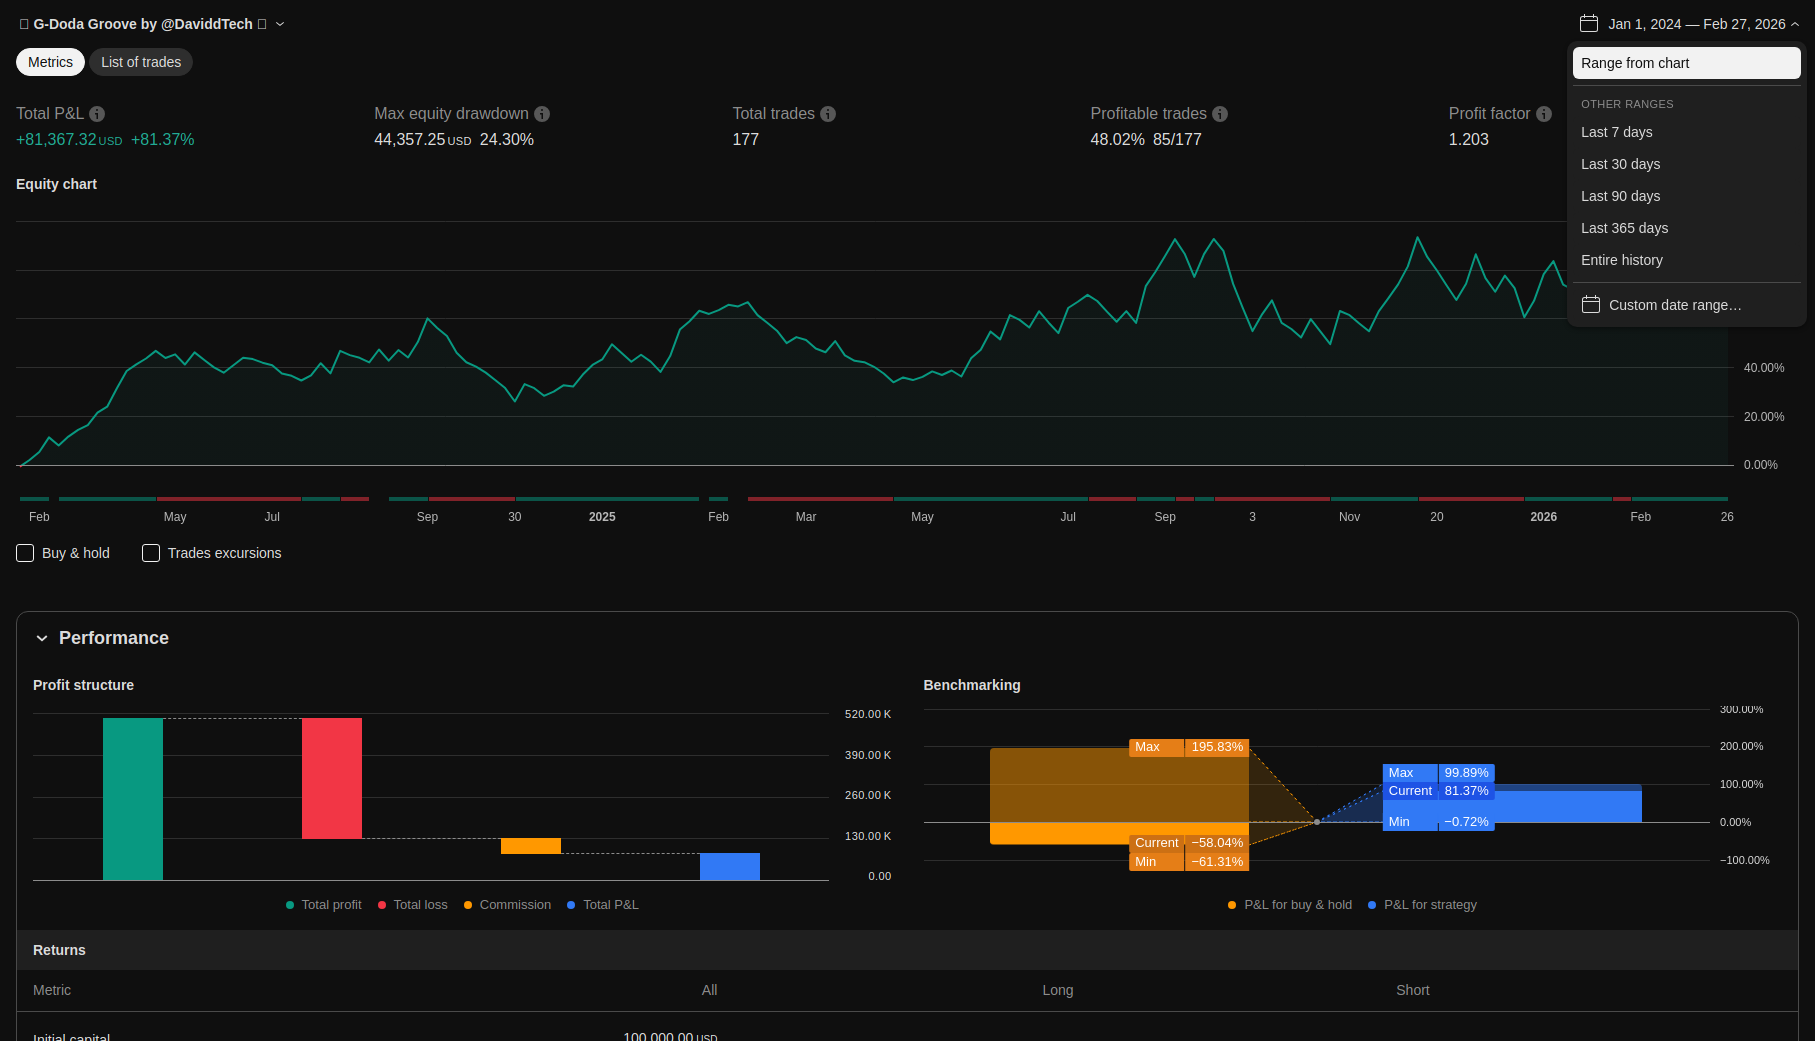
Task: Close the date range dropdown
Action: tap(1795, 24)
